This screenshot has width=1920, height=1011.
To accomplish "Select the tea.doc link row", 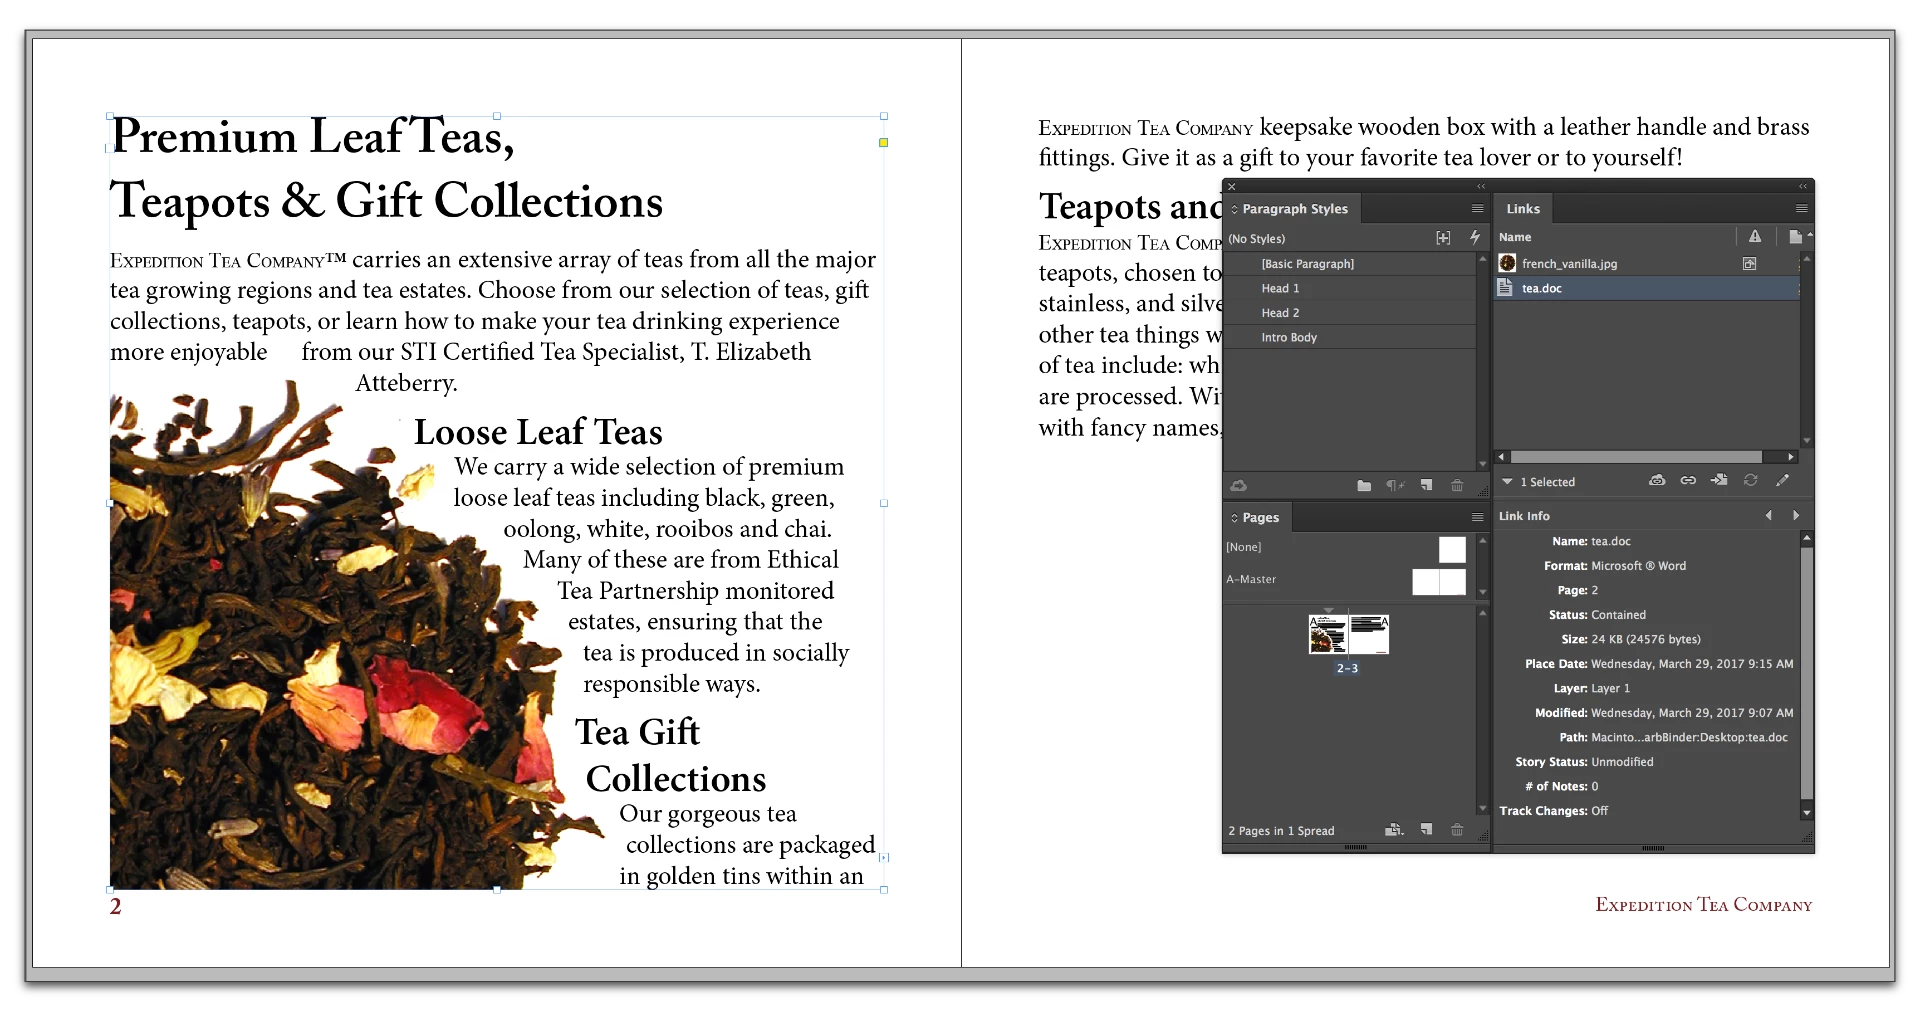I will (1646, 288).
